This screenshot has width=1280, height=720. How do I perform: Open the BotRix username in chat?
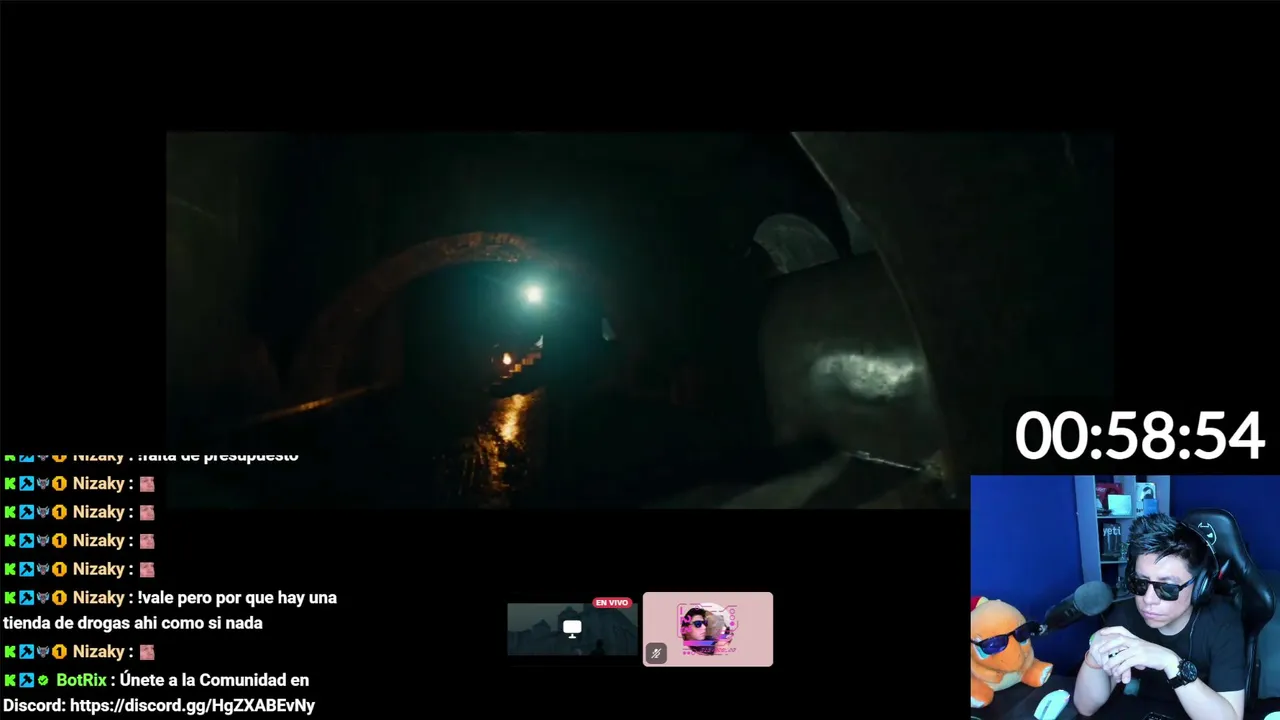pyautogui.click(x=81, y=680)
